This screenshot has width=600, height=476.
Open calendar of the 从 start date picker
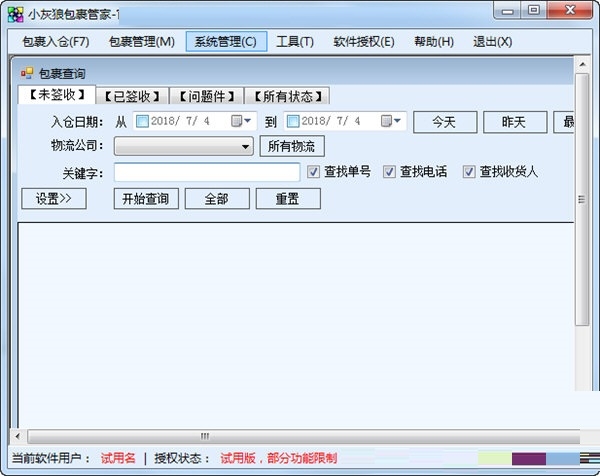[x=241, y=121]
